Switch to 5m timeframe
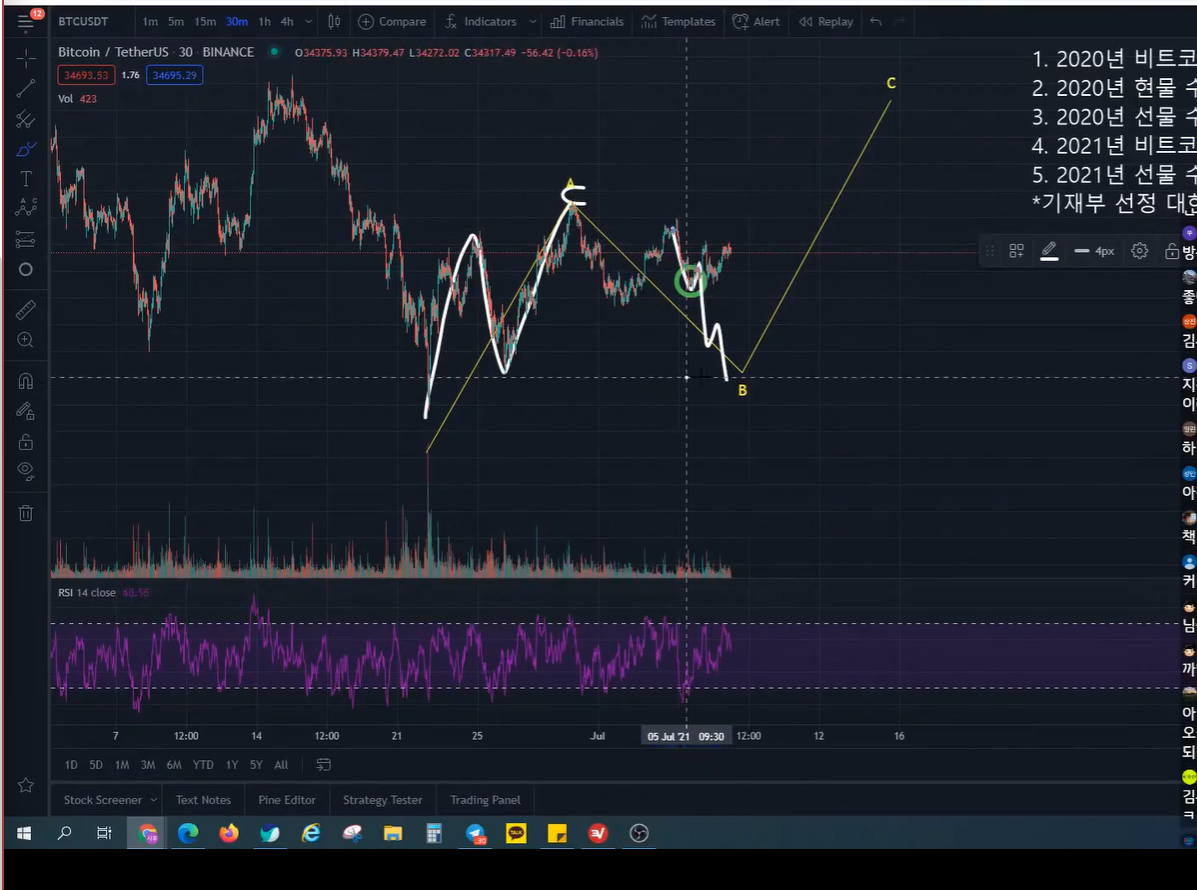The image size is (1197, 890). pyautogui.click(x=176, y=21)
